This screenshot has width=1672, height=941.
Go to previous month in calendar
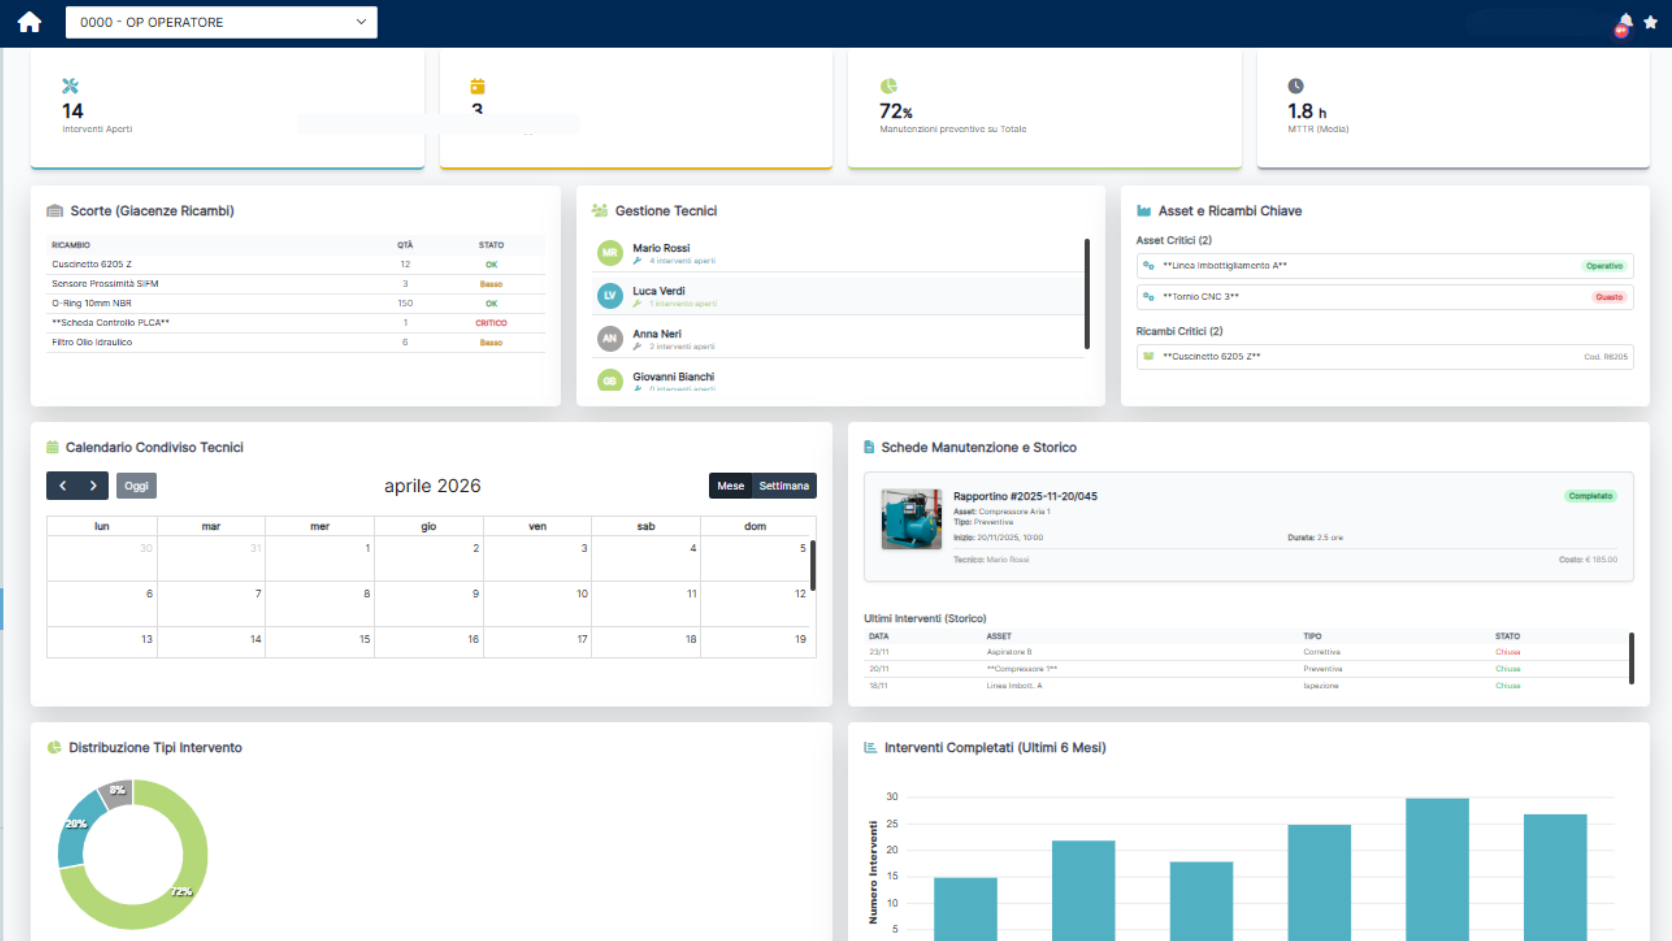(x=62, y=486)
